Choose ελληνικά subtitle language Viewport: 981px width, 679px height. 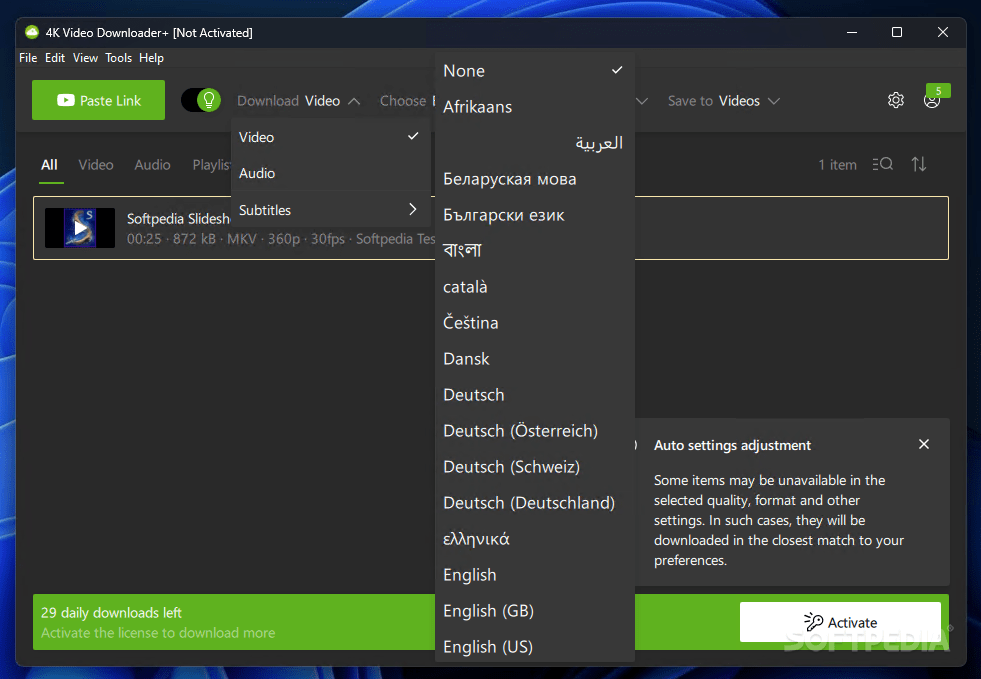(534, 539)
